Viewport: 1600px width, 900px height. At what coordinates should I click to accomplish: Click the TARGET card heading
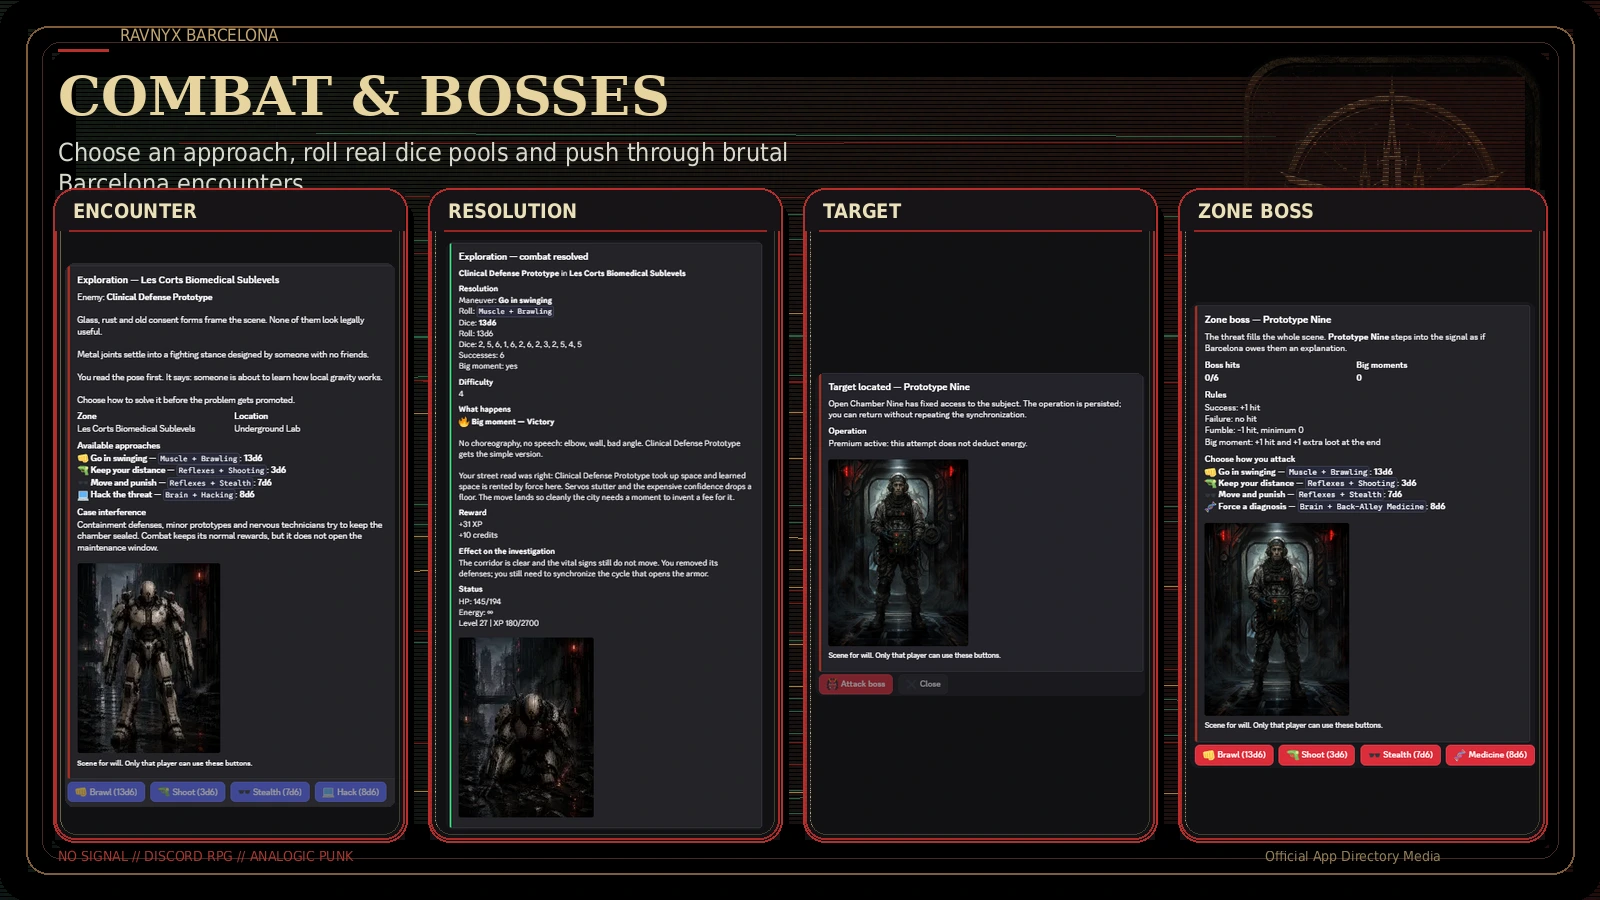(862, 211)
